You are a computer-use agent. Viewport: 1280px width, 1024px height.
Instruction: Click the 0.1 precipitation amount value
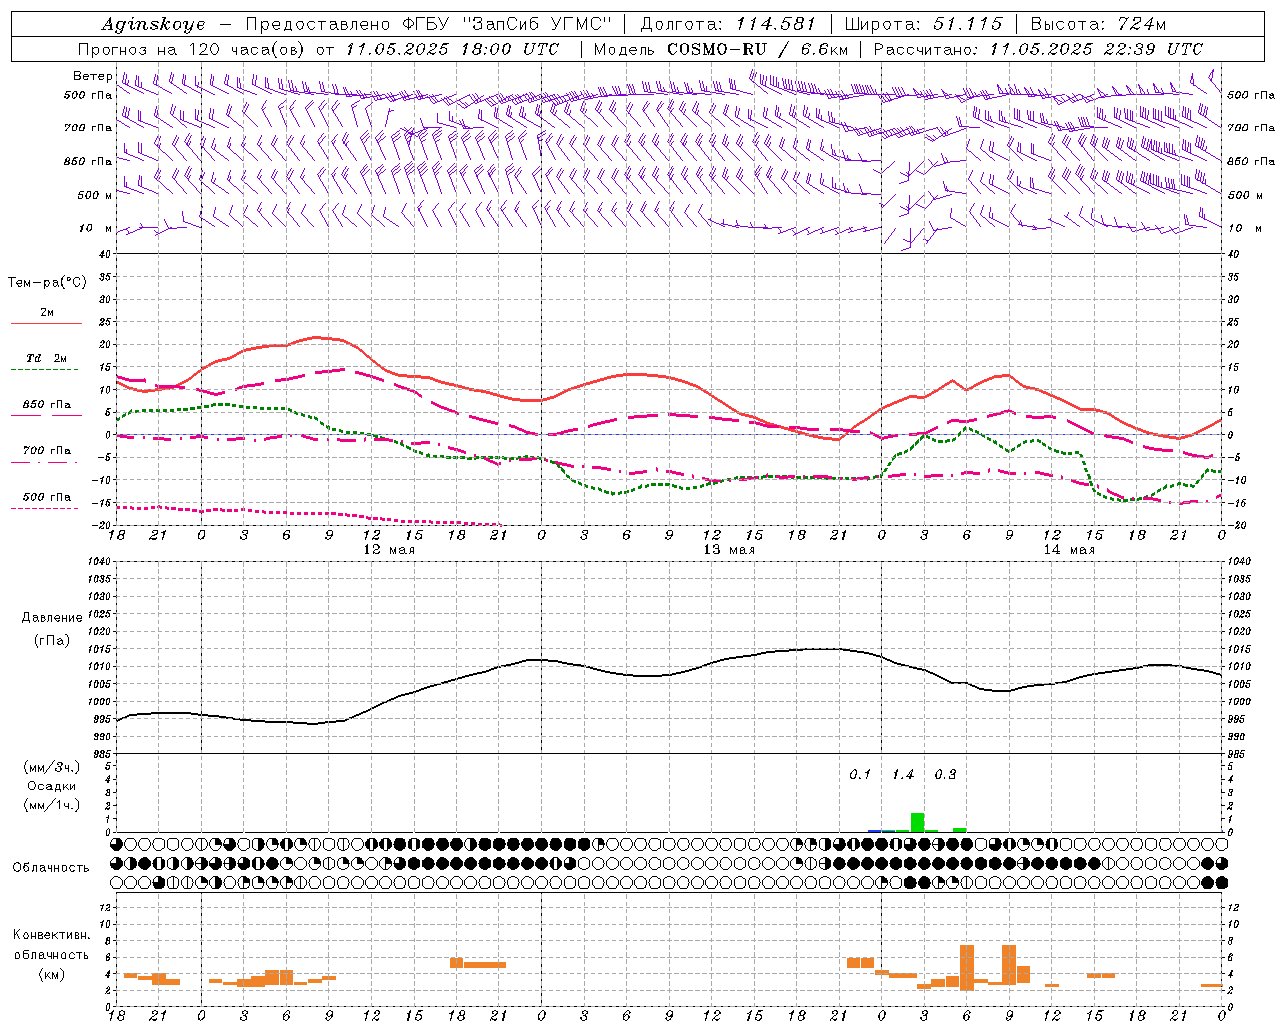pyautogui.click(x=860, y=775)
